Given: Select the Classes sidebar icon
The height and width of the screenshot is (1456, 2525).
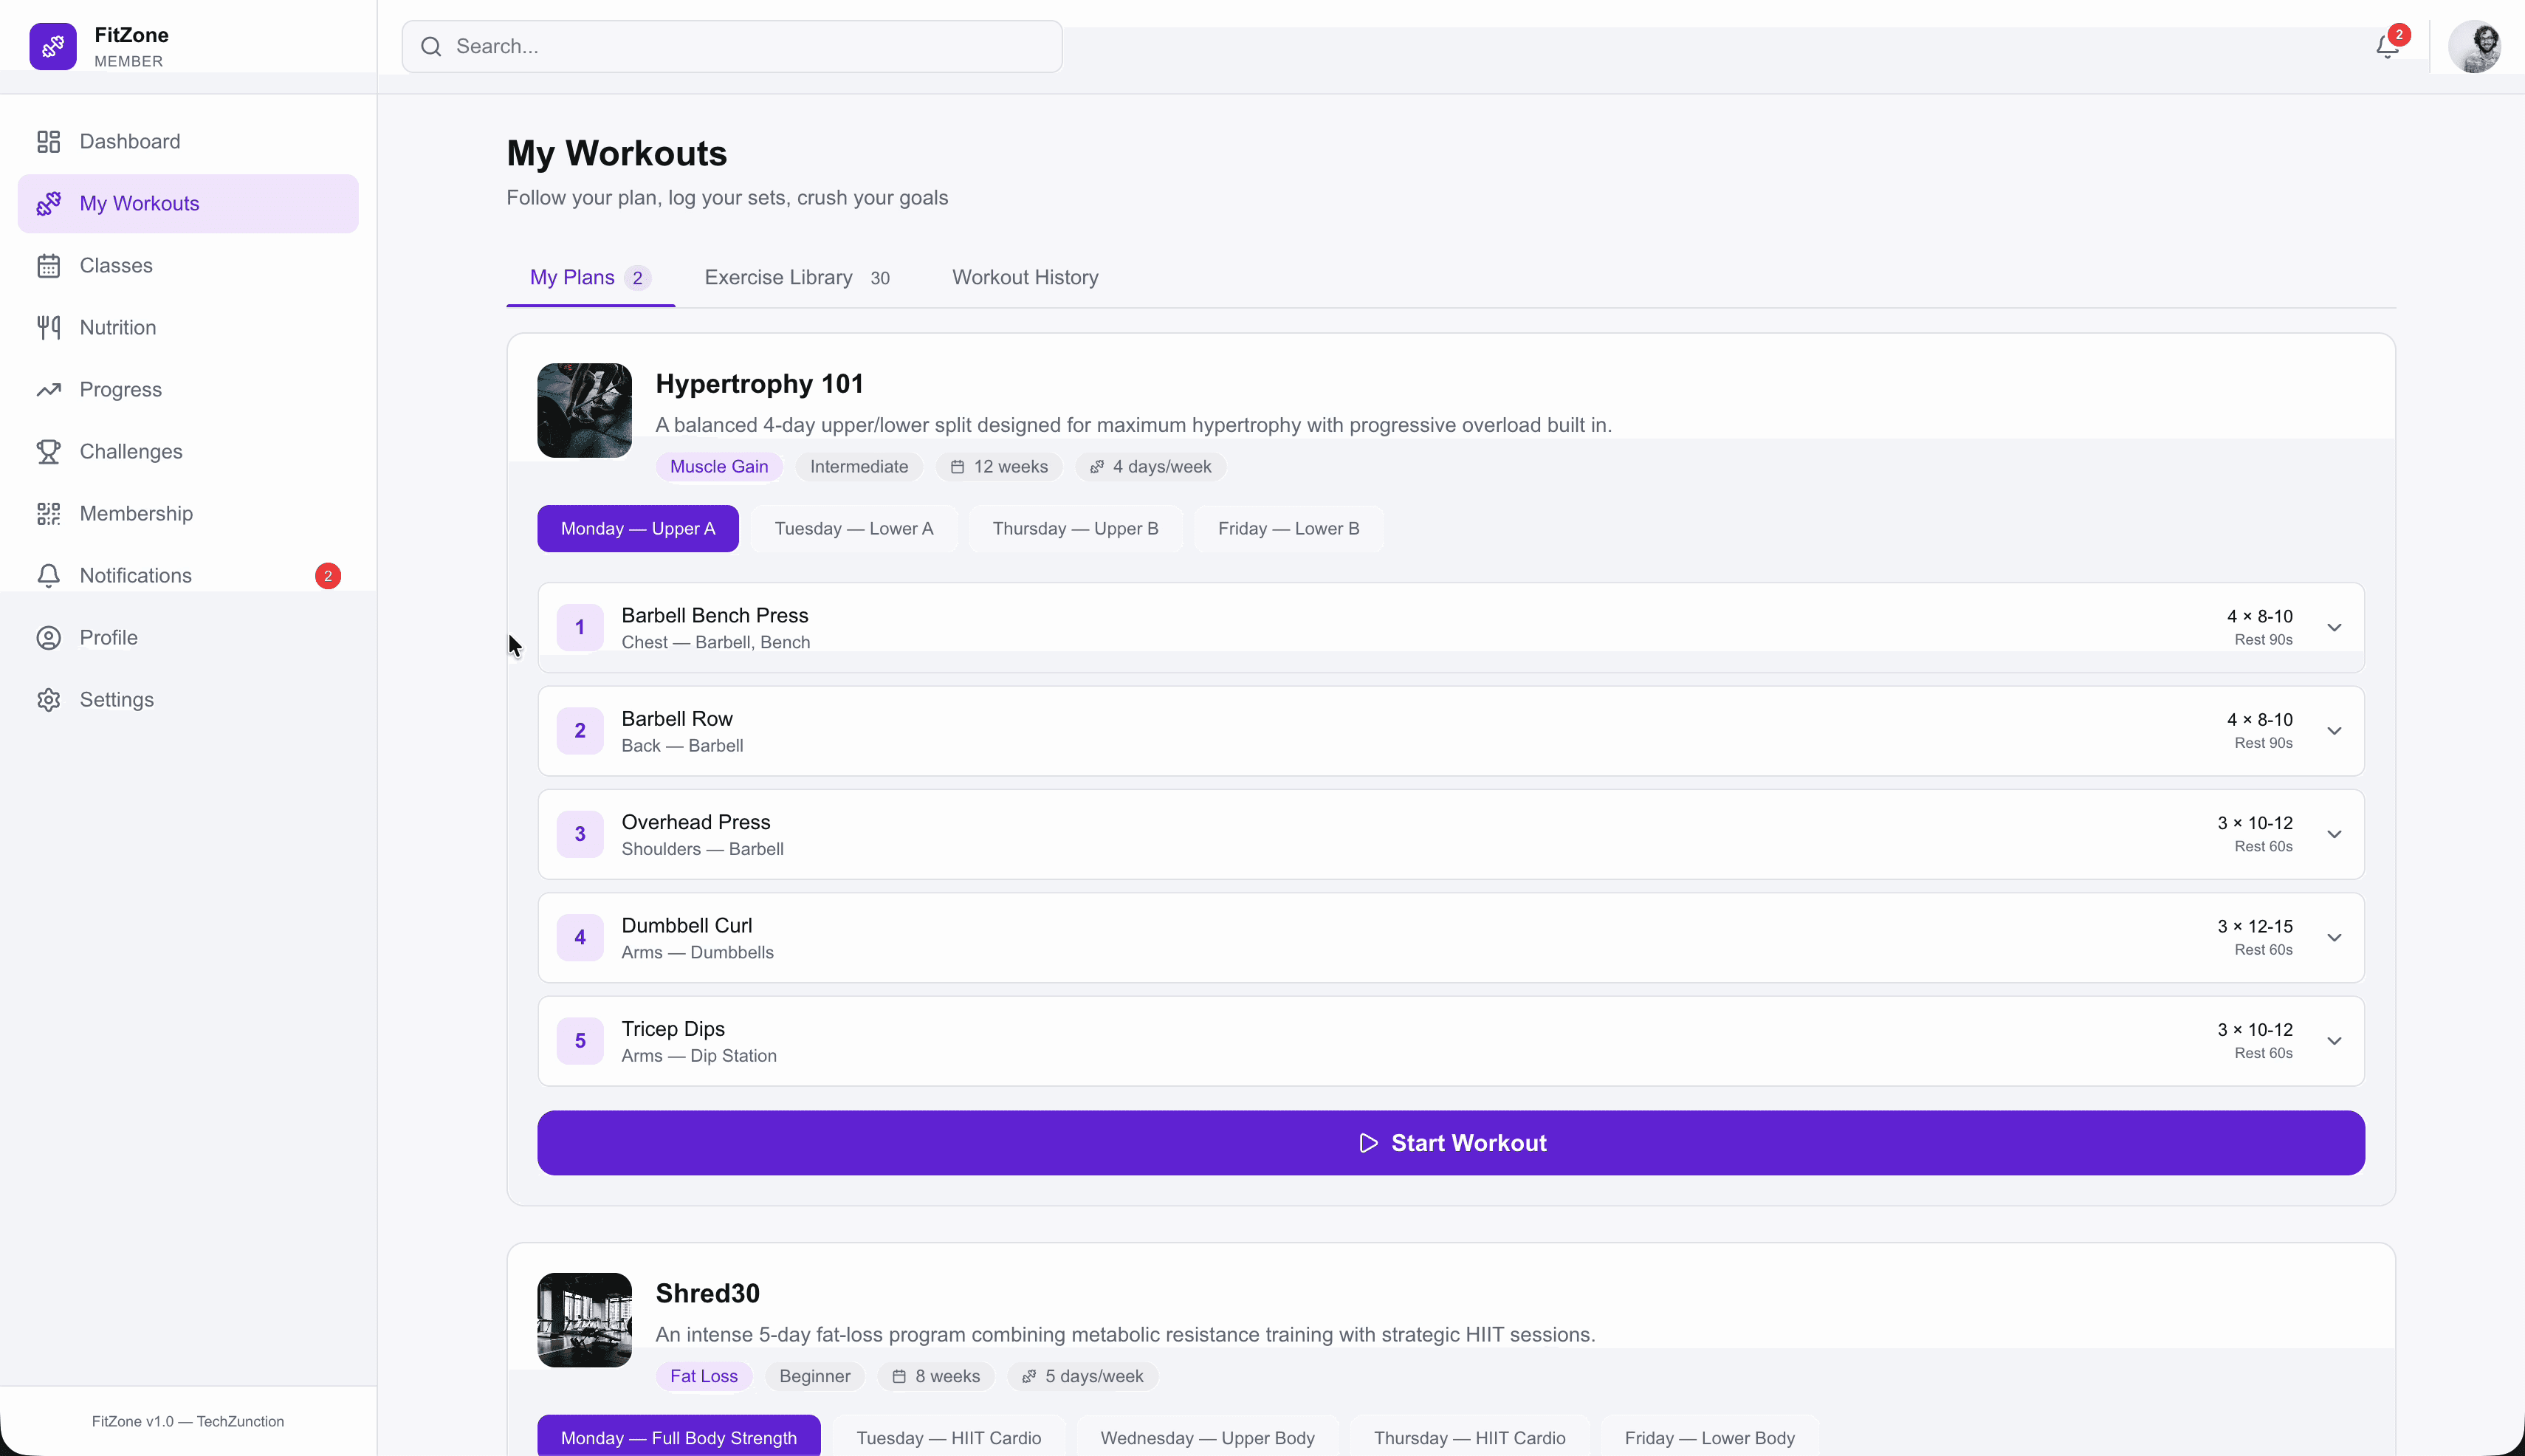Looking at the screenshot, I should (49, 265).
